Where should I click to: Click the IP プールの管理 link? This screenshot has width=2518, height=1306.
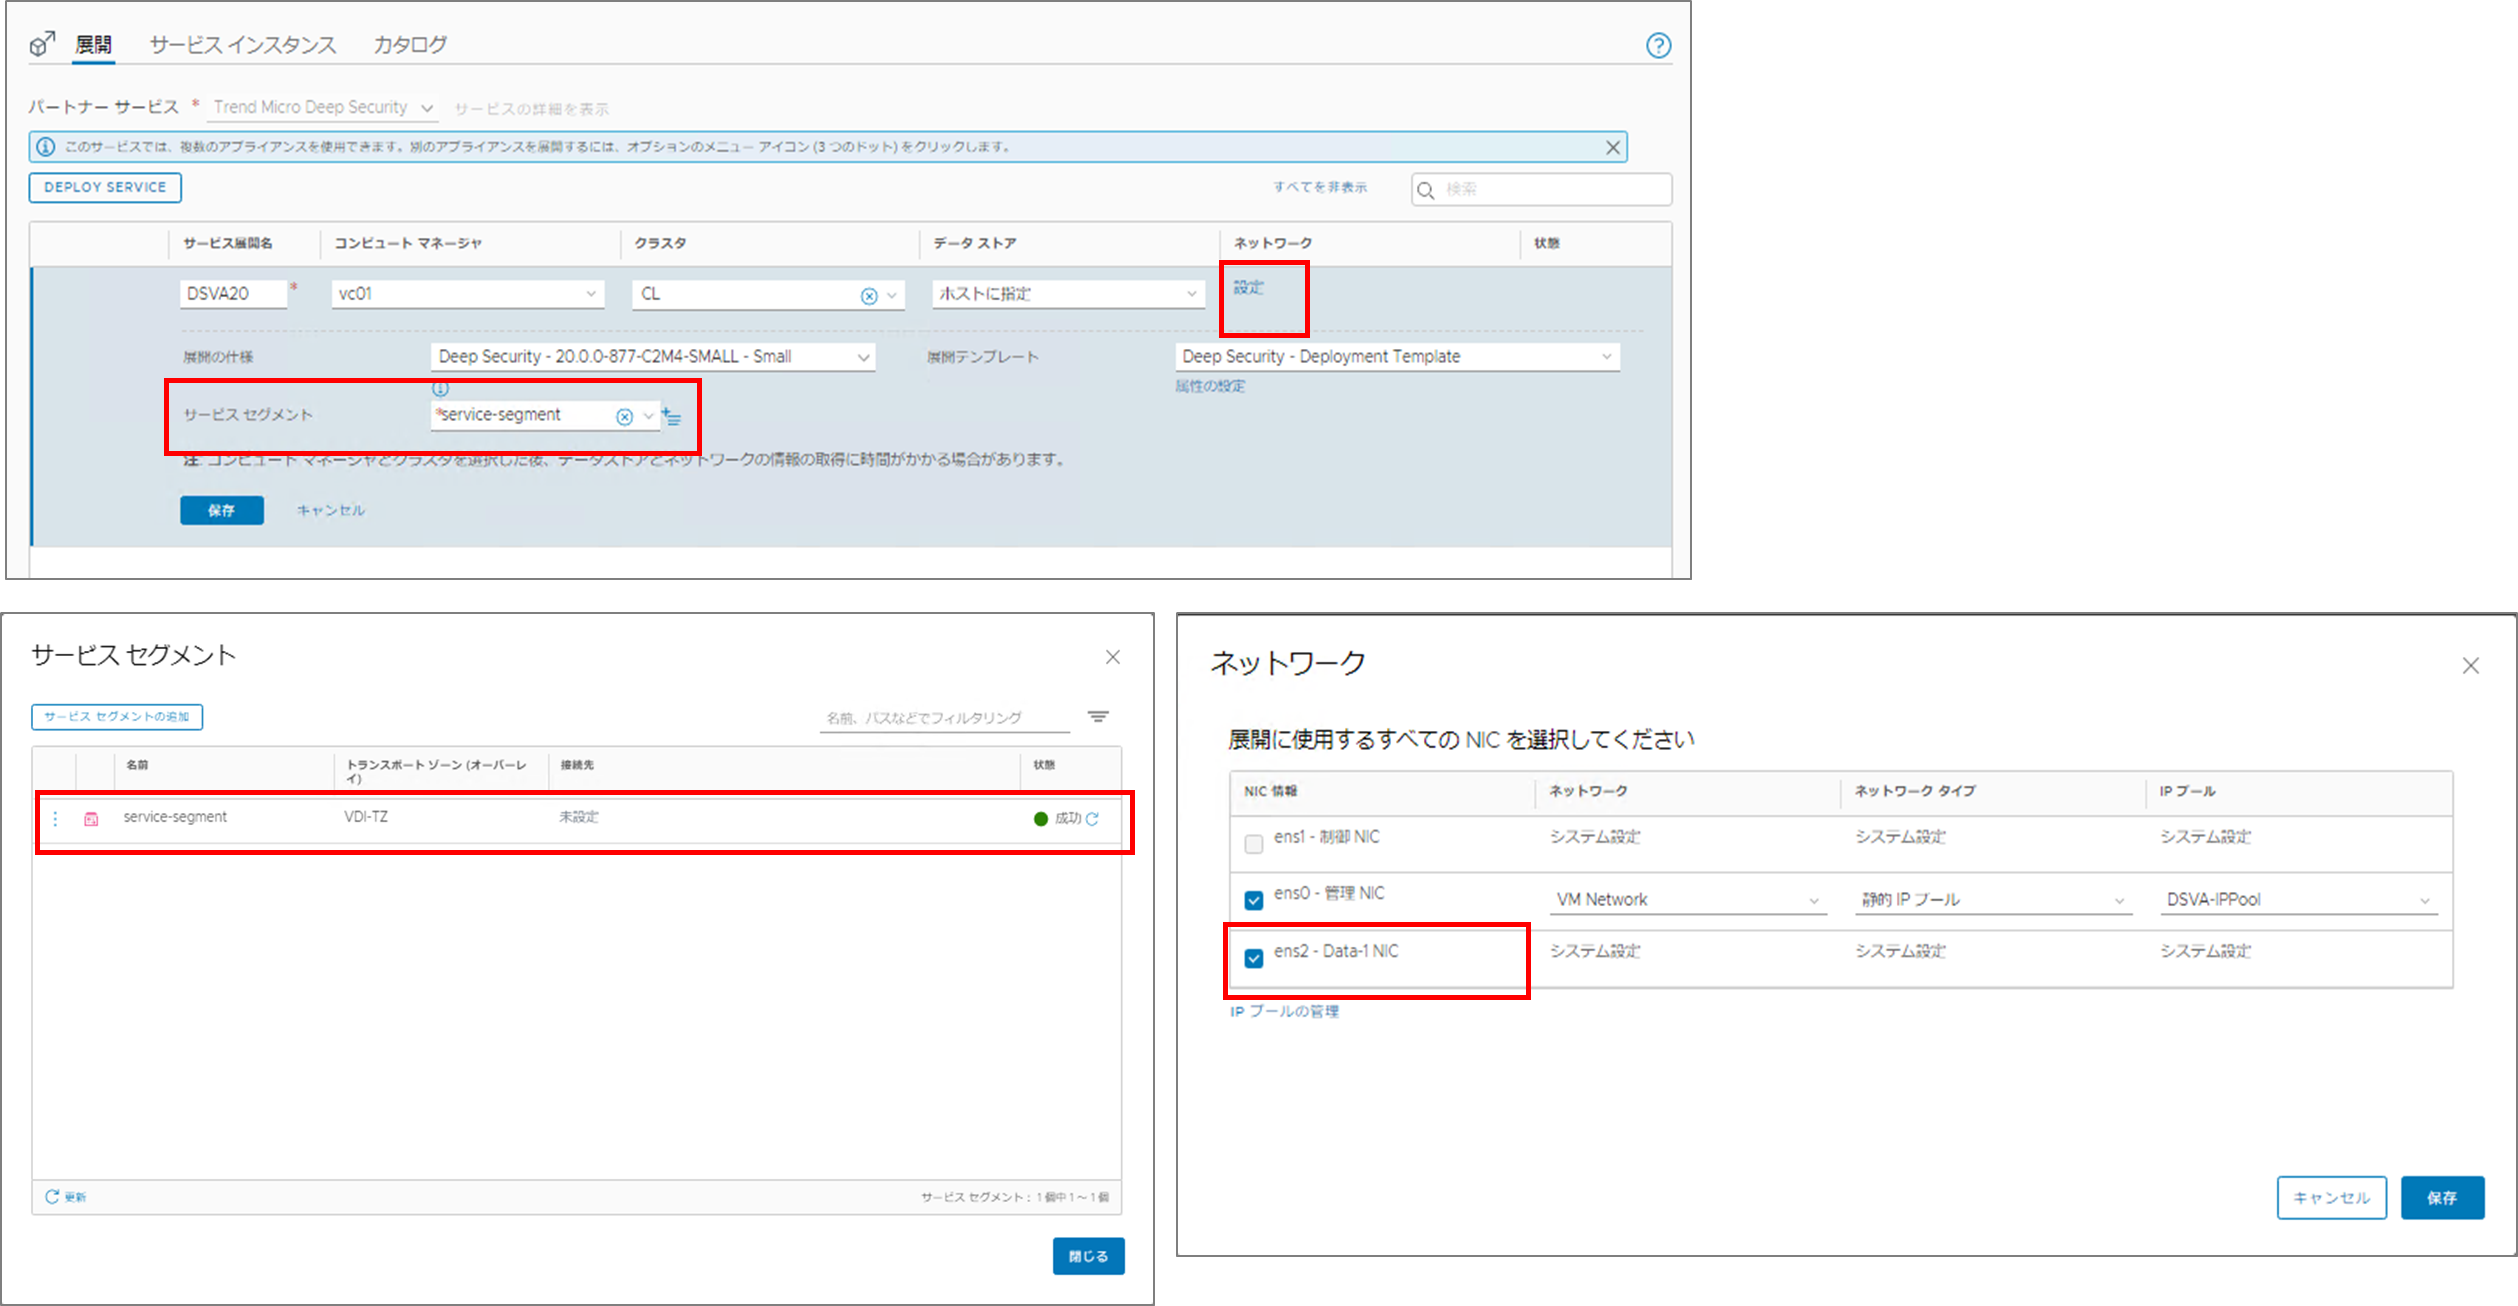(x=1284, y=1012)
